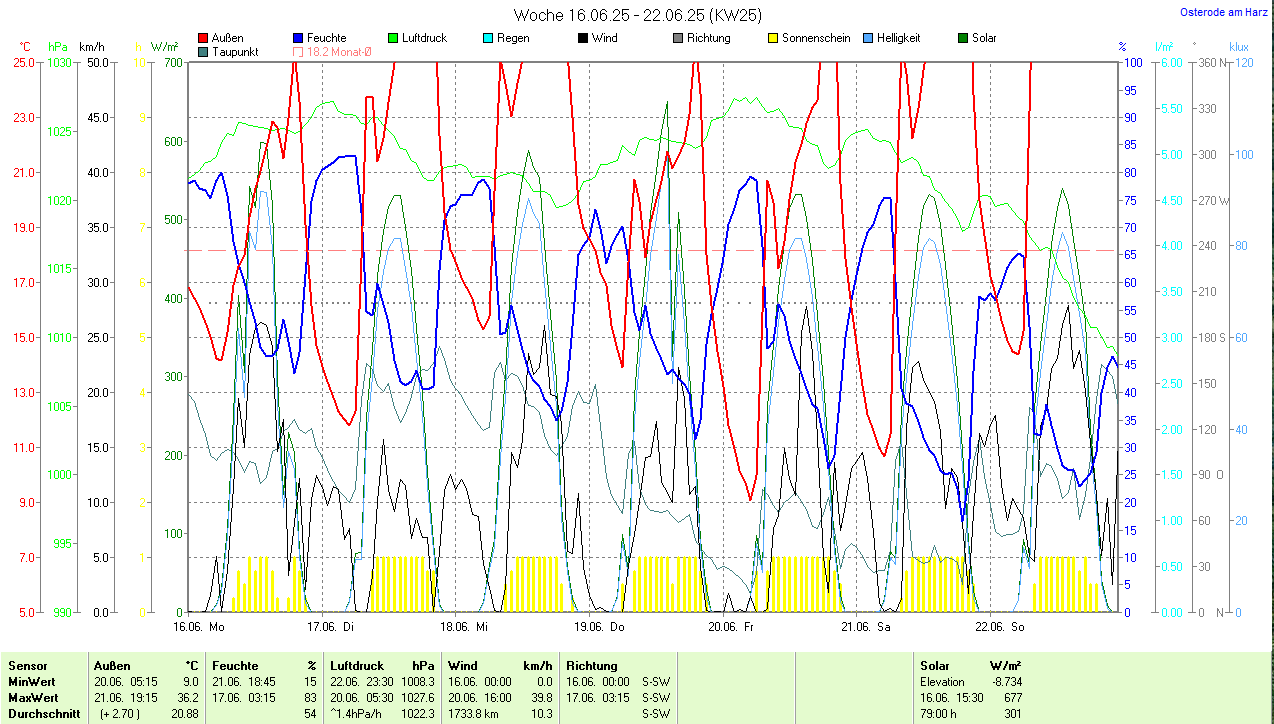The width and height of the screenshot is (1274, 724).
Task: Click the gray Richtung legend swatch
Action: 678,38
